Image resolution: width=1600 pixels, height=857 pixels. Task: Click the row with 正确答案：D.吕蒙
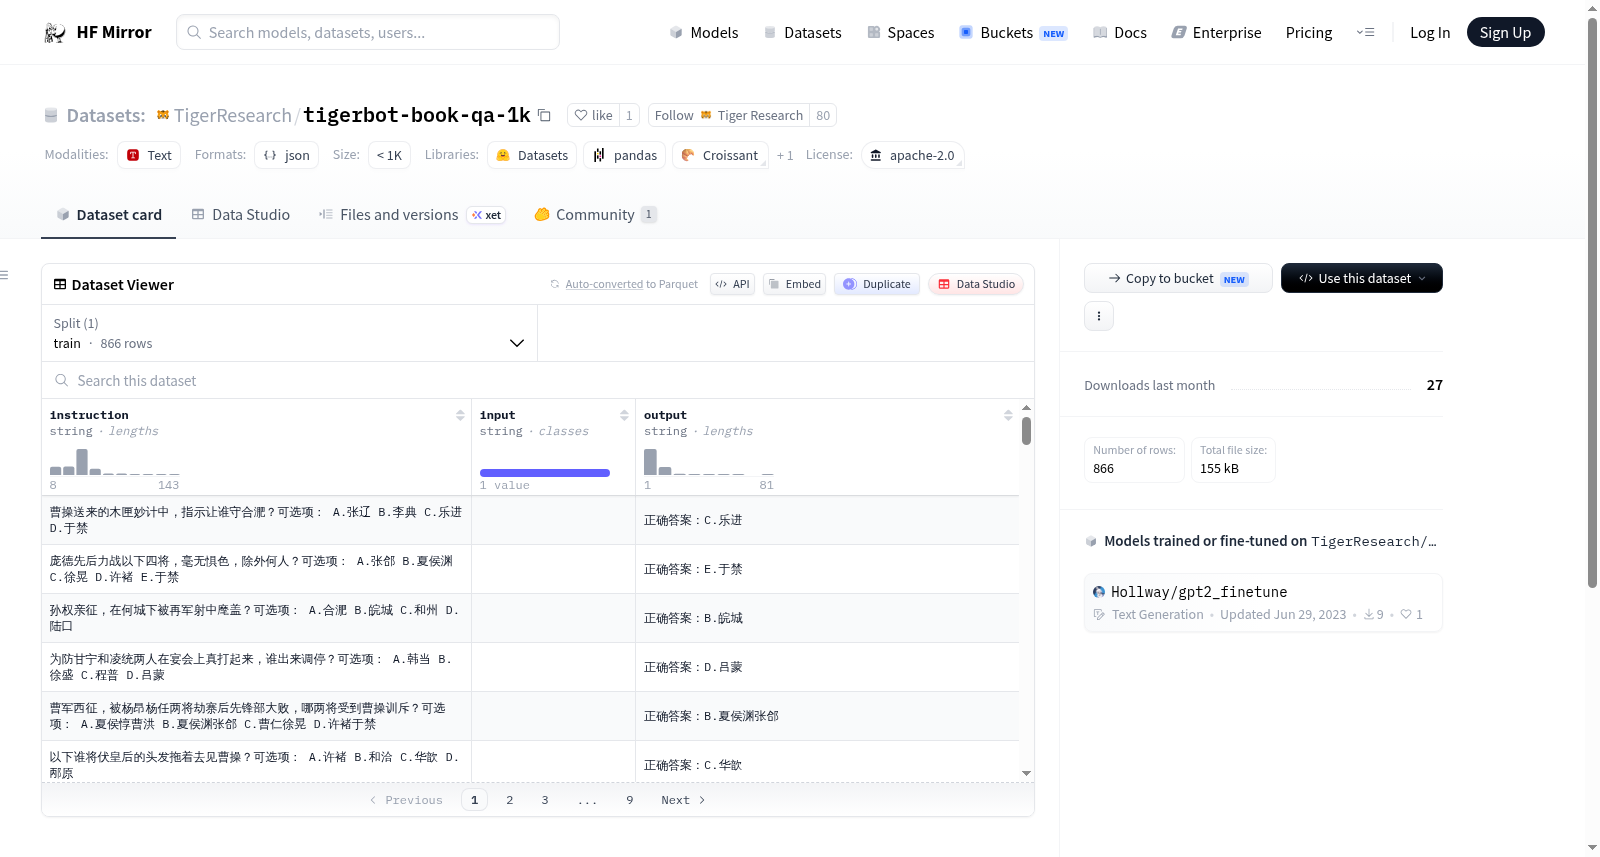click(530, 667)
